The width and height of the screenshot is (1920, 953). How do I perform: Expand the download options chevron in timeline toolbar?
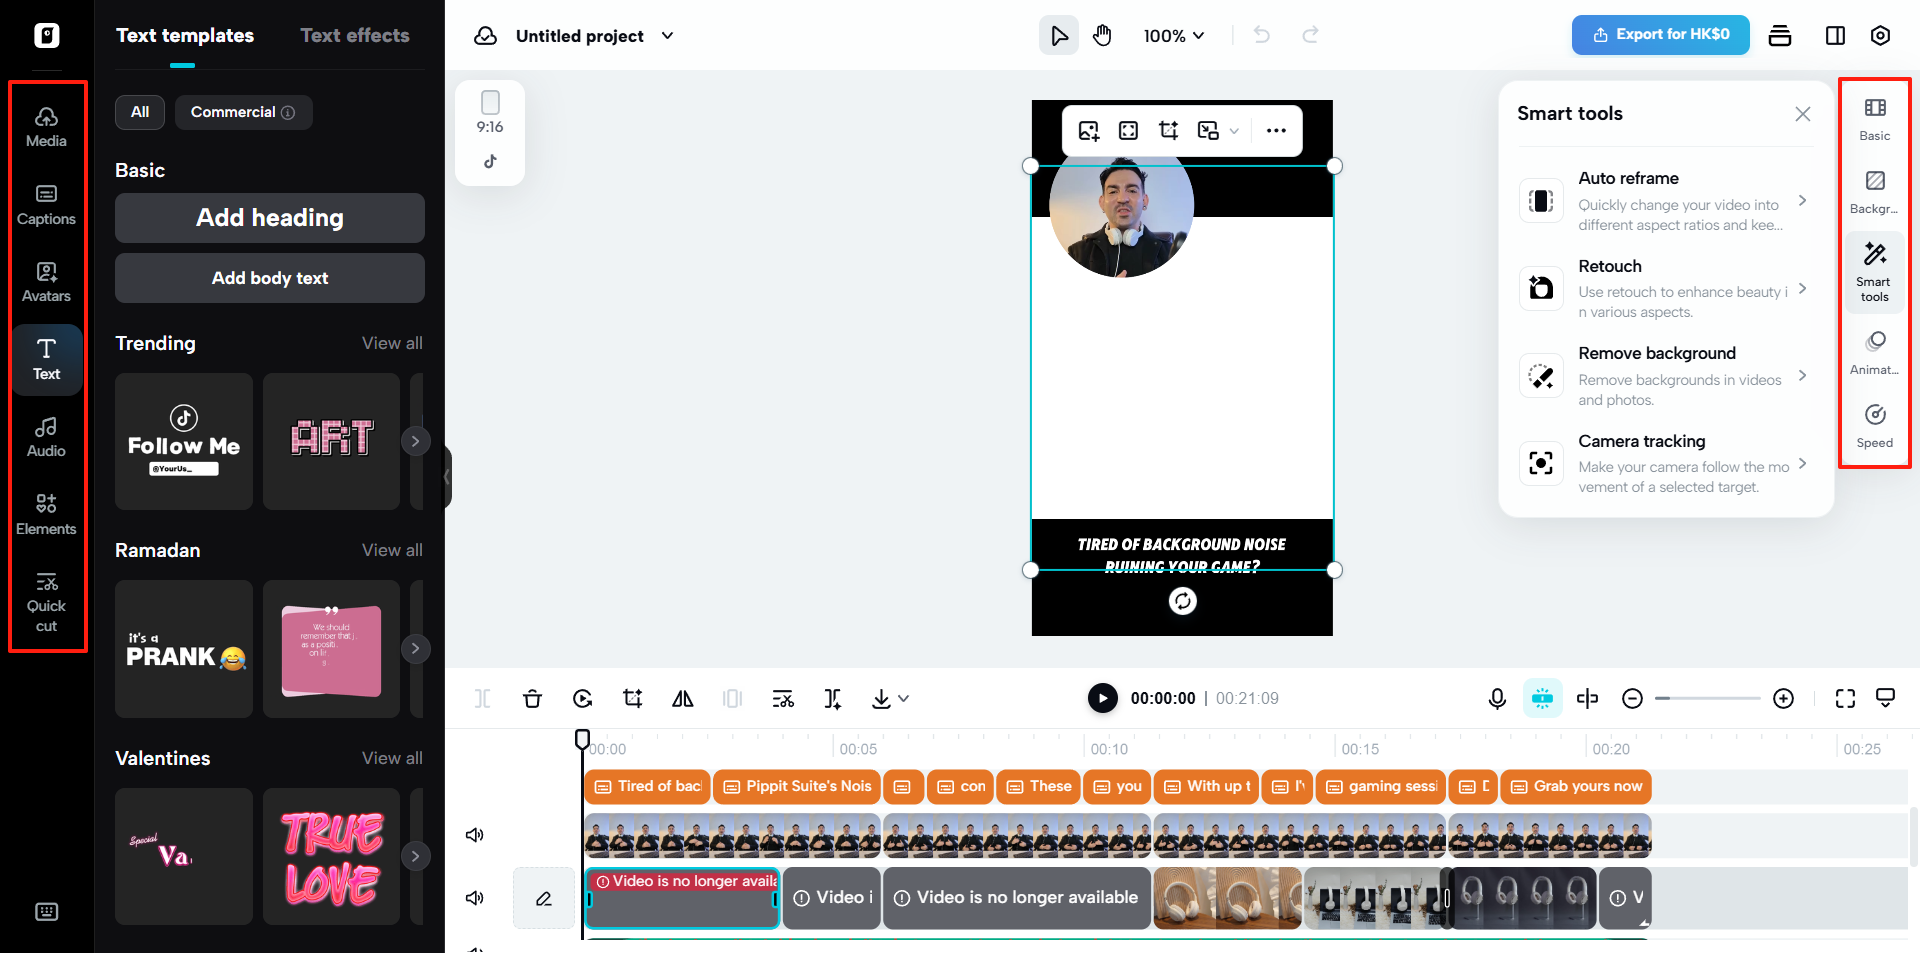tap(905, 698)
